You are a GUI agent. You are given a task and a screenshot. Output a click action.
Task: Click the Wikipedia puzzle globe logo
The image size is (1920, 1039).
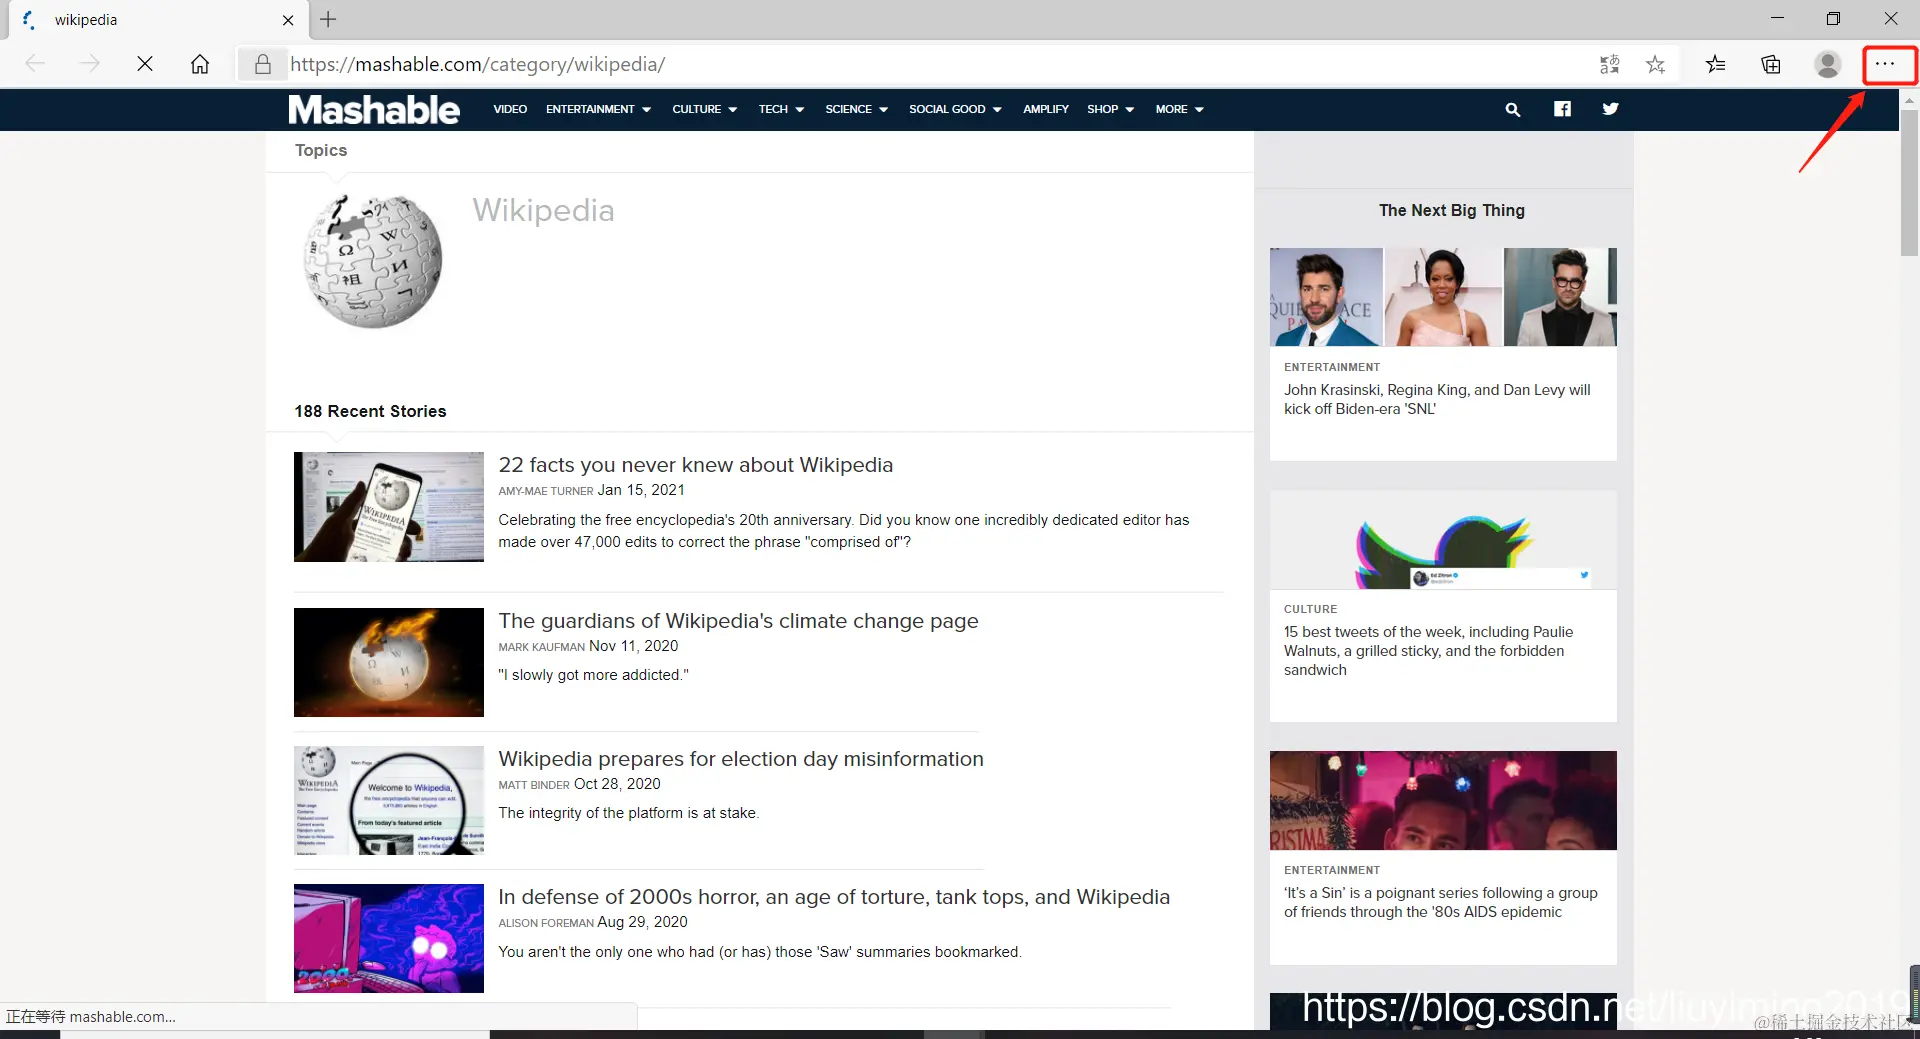[x=372, y=261]
